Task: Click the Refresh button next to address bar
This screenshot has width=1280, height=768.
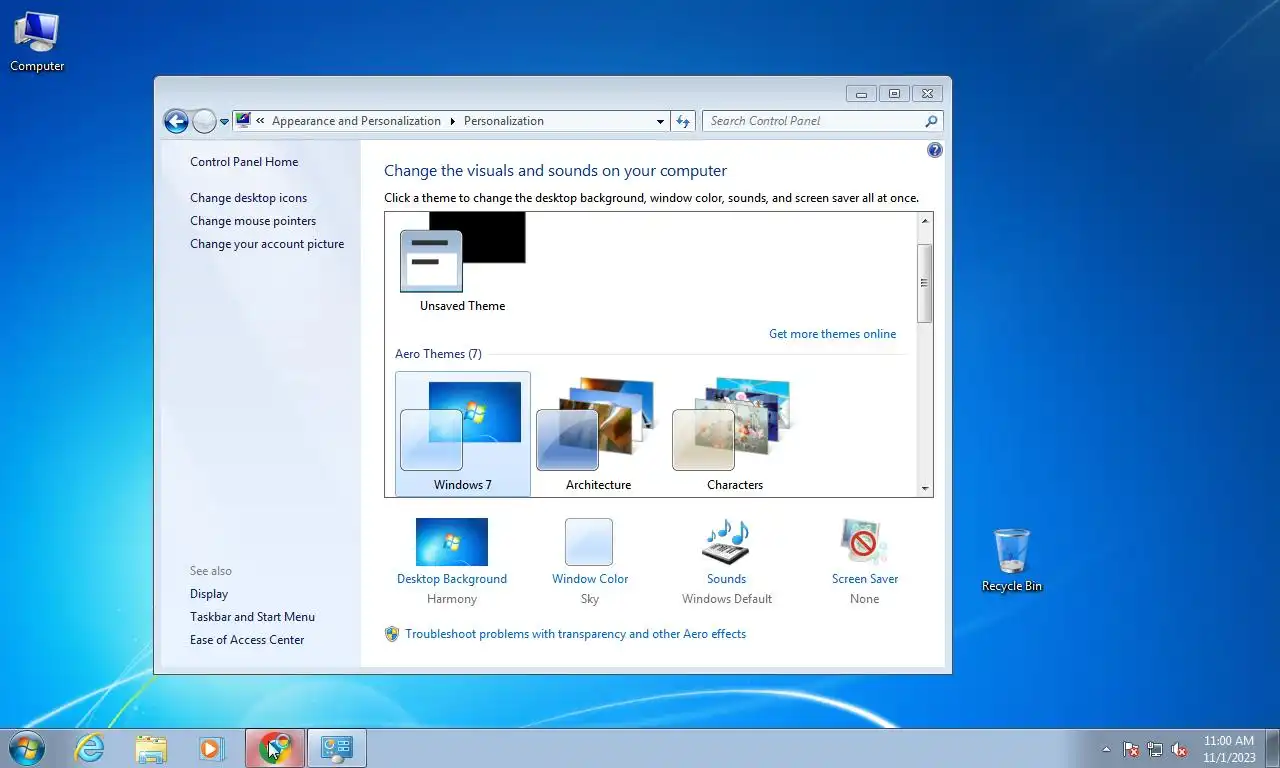Action: tap(683, 121)
